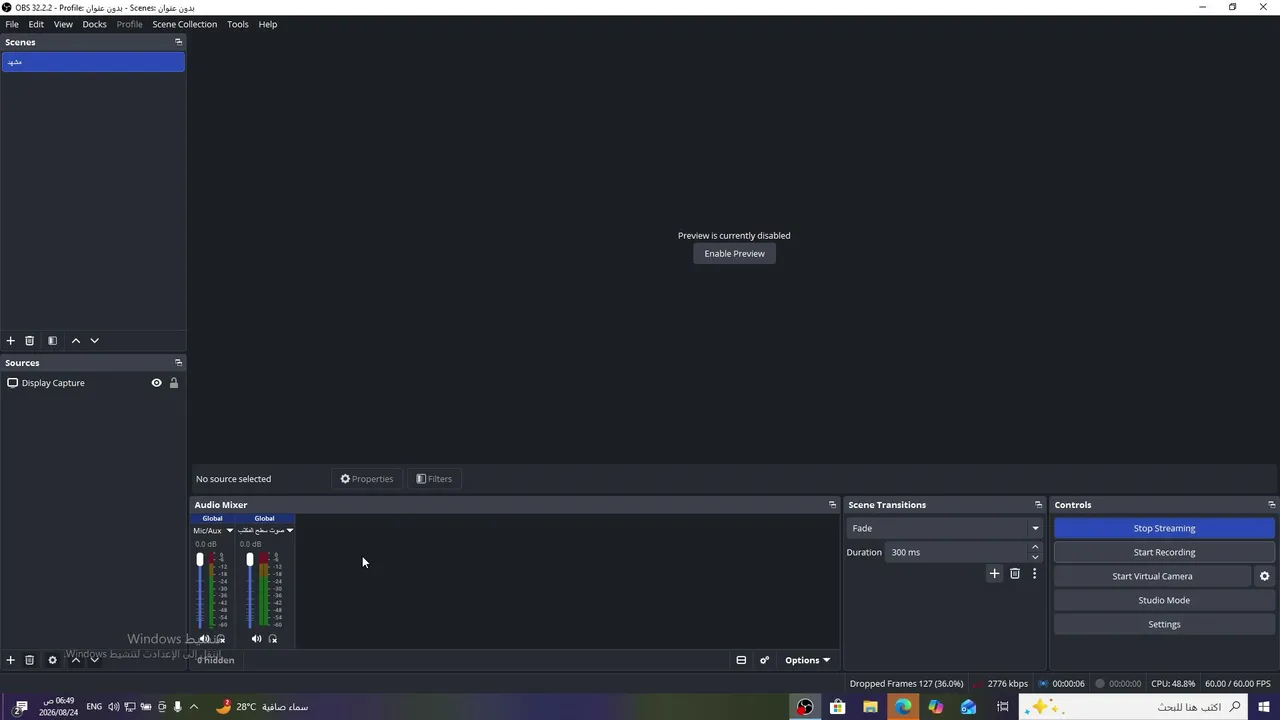
Task: Add a new source with the Sources plus icon
Action: pyautogui.click(x=11, y=660)
